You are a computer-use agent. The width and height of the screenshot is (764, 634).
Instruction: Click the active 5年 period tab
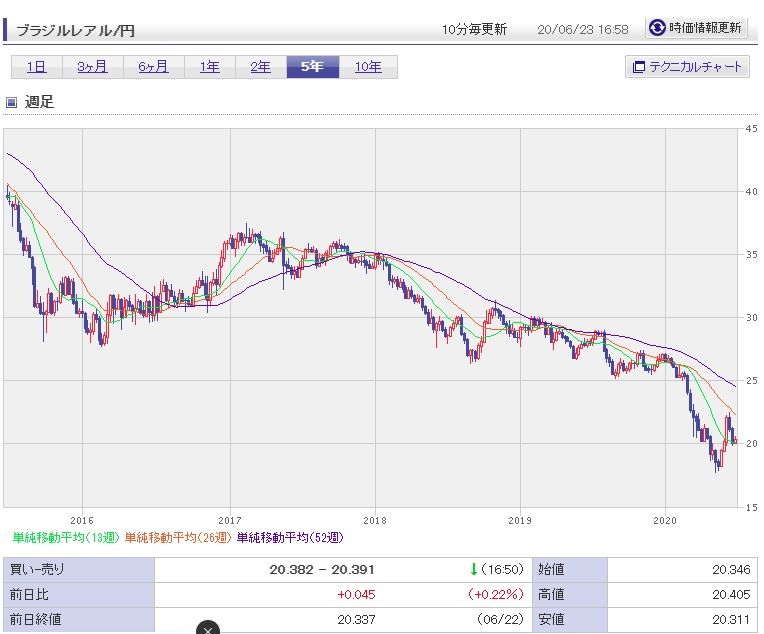312,67
